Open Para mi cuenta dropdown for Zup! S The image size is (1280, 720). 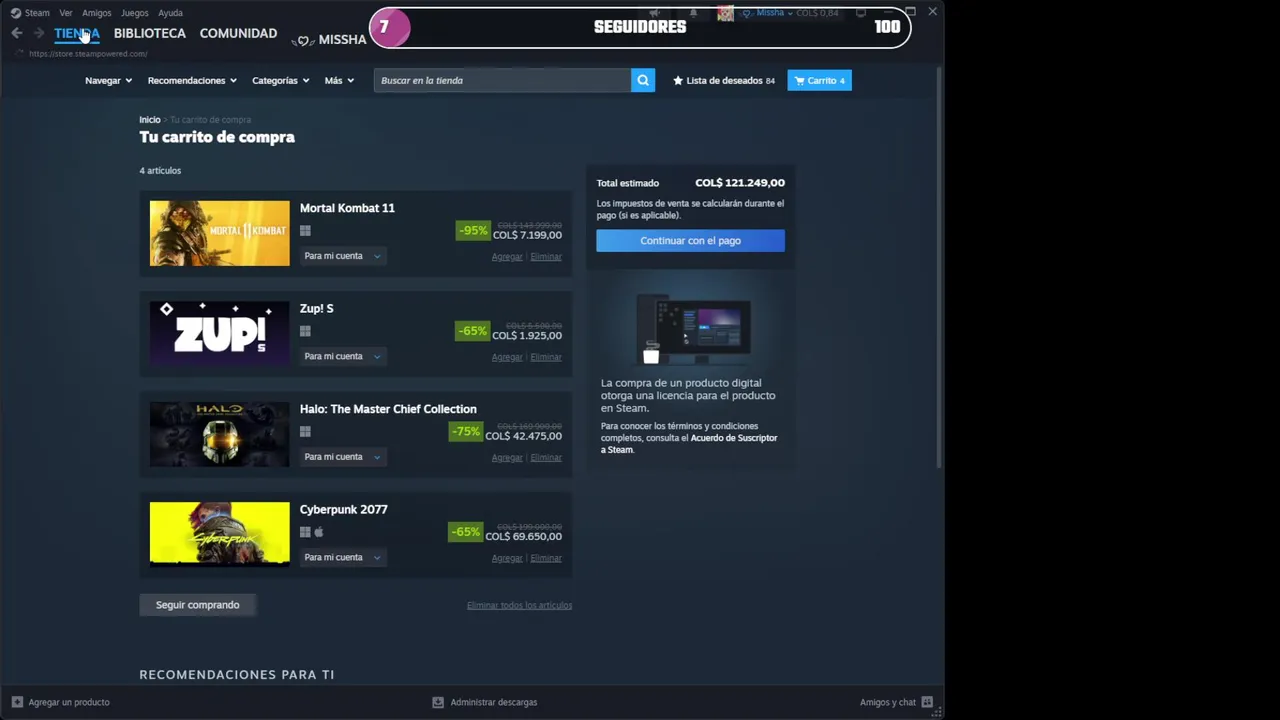pos(342,356)
